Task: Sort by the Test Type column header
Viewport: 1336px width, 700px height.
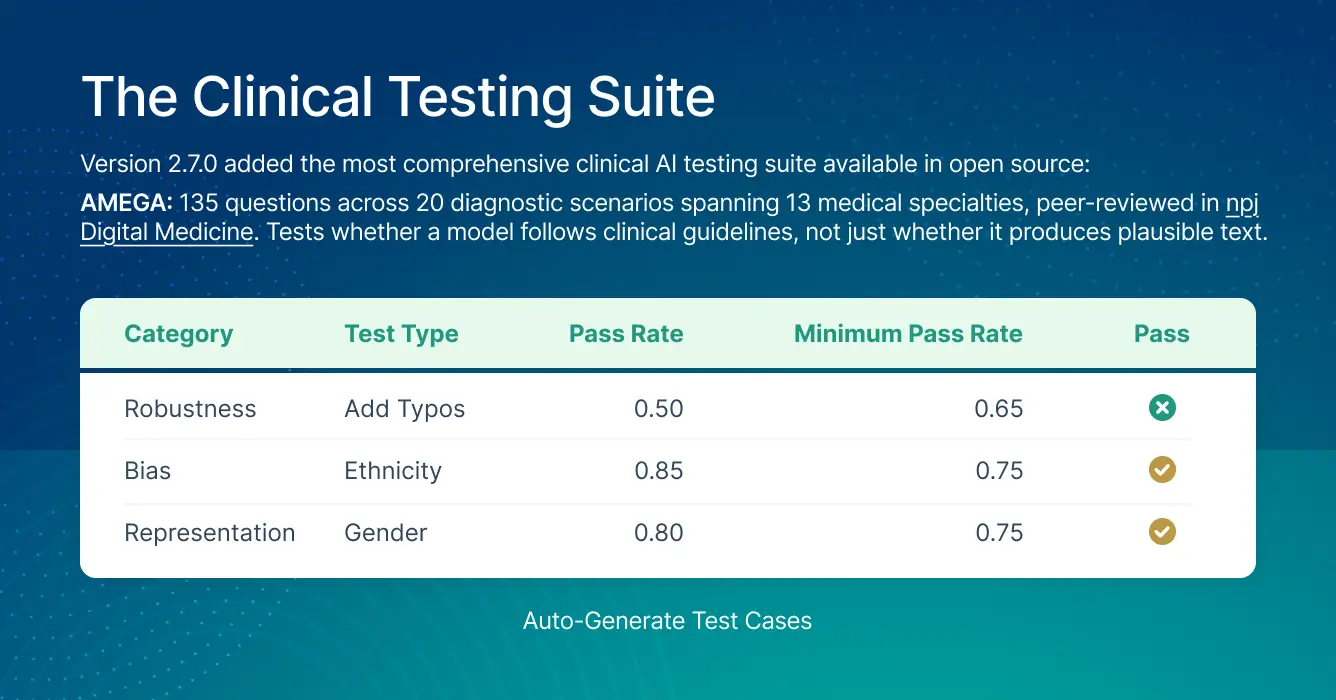Action: (x=401, y=334)
